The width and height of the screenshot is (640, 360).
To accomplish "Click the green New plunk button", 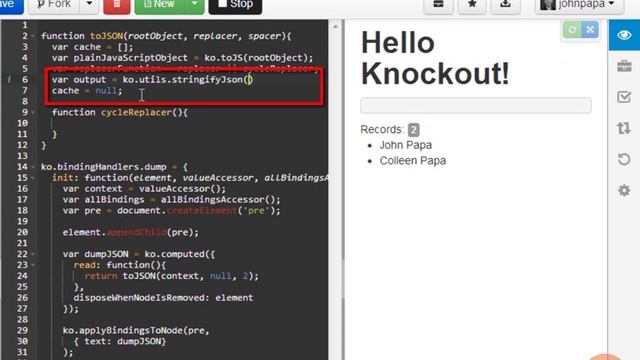I will click(160, 5).
